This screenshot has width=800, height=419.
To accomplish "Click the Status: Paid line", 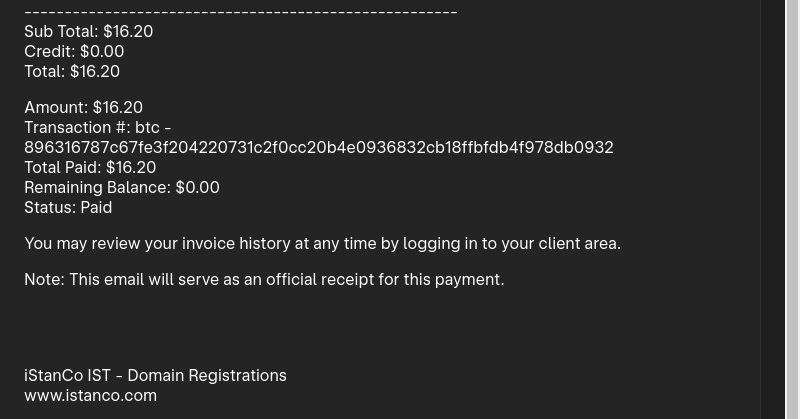I will point(68,207).
